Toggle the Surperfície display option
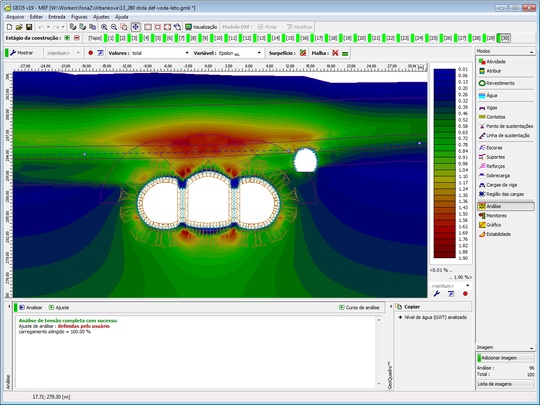The width and height of the screenshot is (540, 405). (x=303, y=53)
